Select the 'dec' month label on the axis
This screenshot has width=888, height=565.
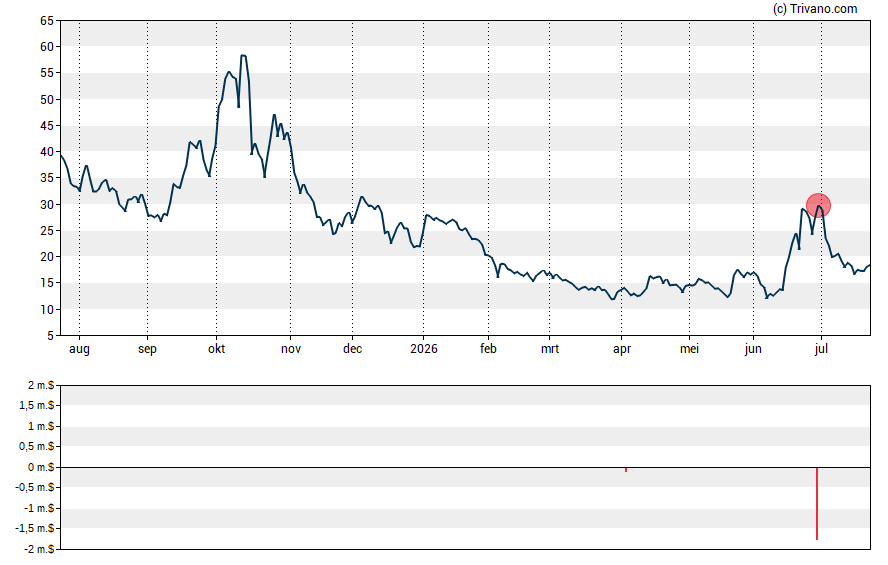(x=352, y=349)
